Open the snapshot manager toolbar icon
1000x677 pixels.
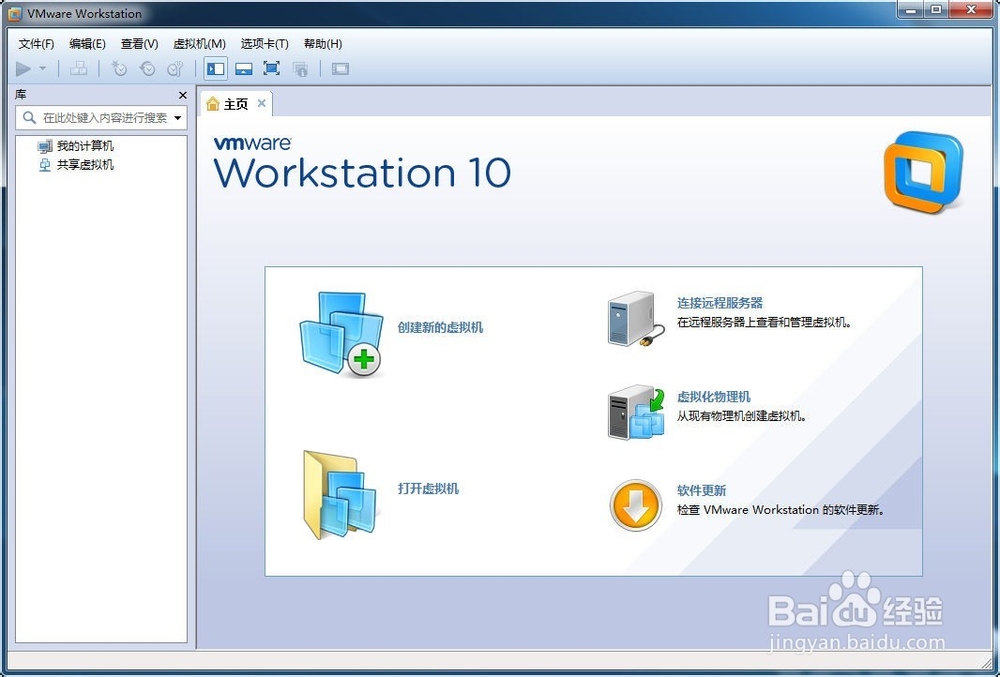point(176,68)
